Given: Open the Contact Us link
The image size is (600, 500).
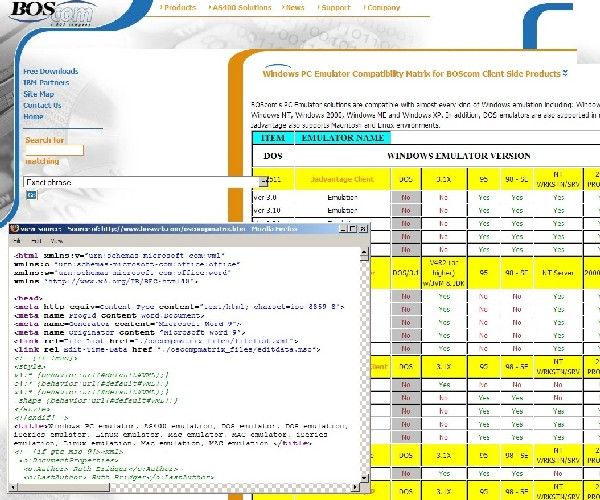Looking at the screenshot, I should 42,105.
